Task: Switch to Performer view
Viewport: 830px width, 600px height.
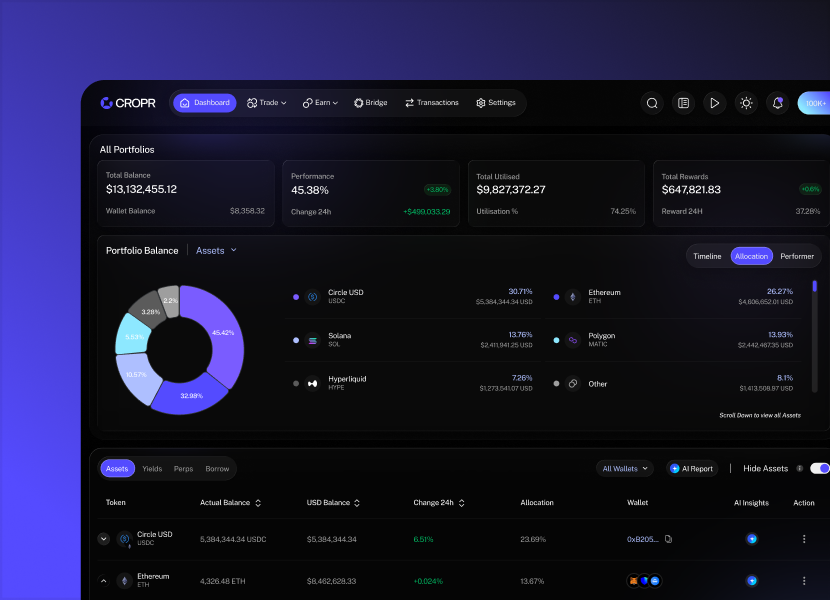Action: (797, 256)
